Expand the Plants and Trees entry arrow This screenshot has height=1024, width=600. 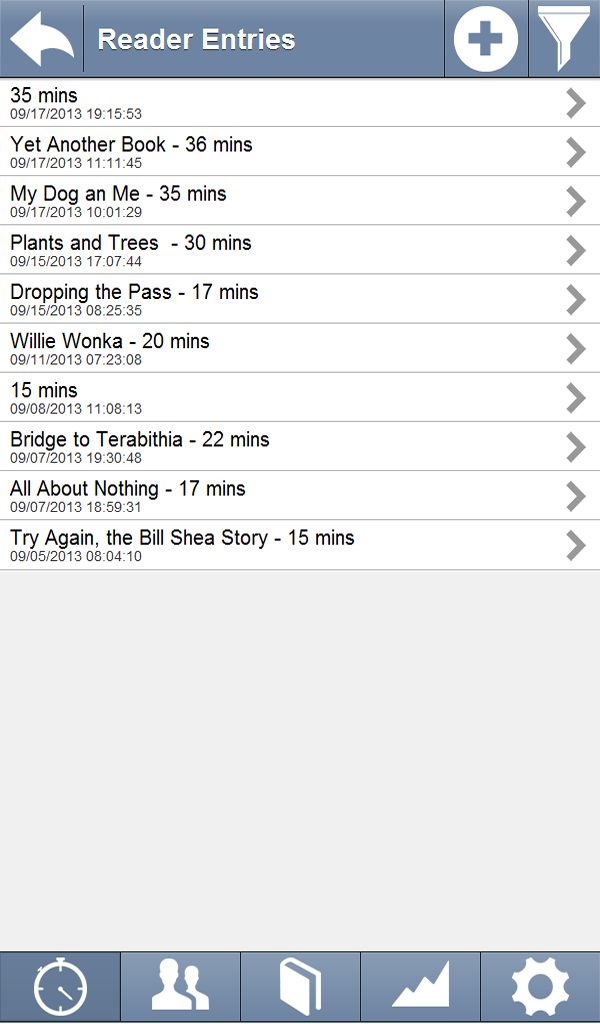575,251
